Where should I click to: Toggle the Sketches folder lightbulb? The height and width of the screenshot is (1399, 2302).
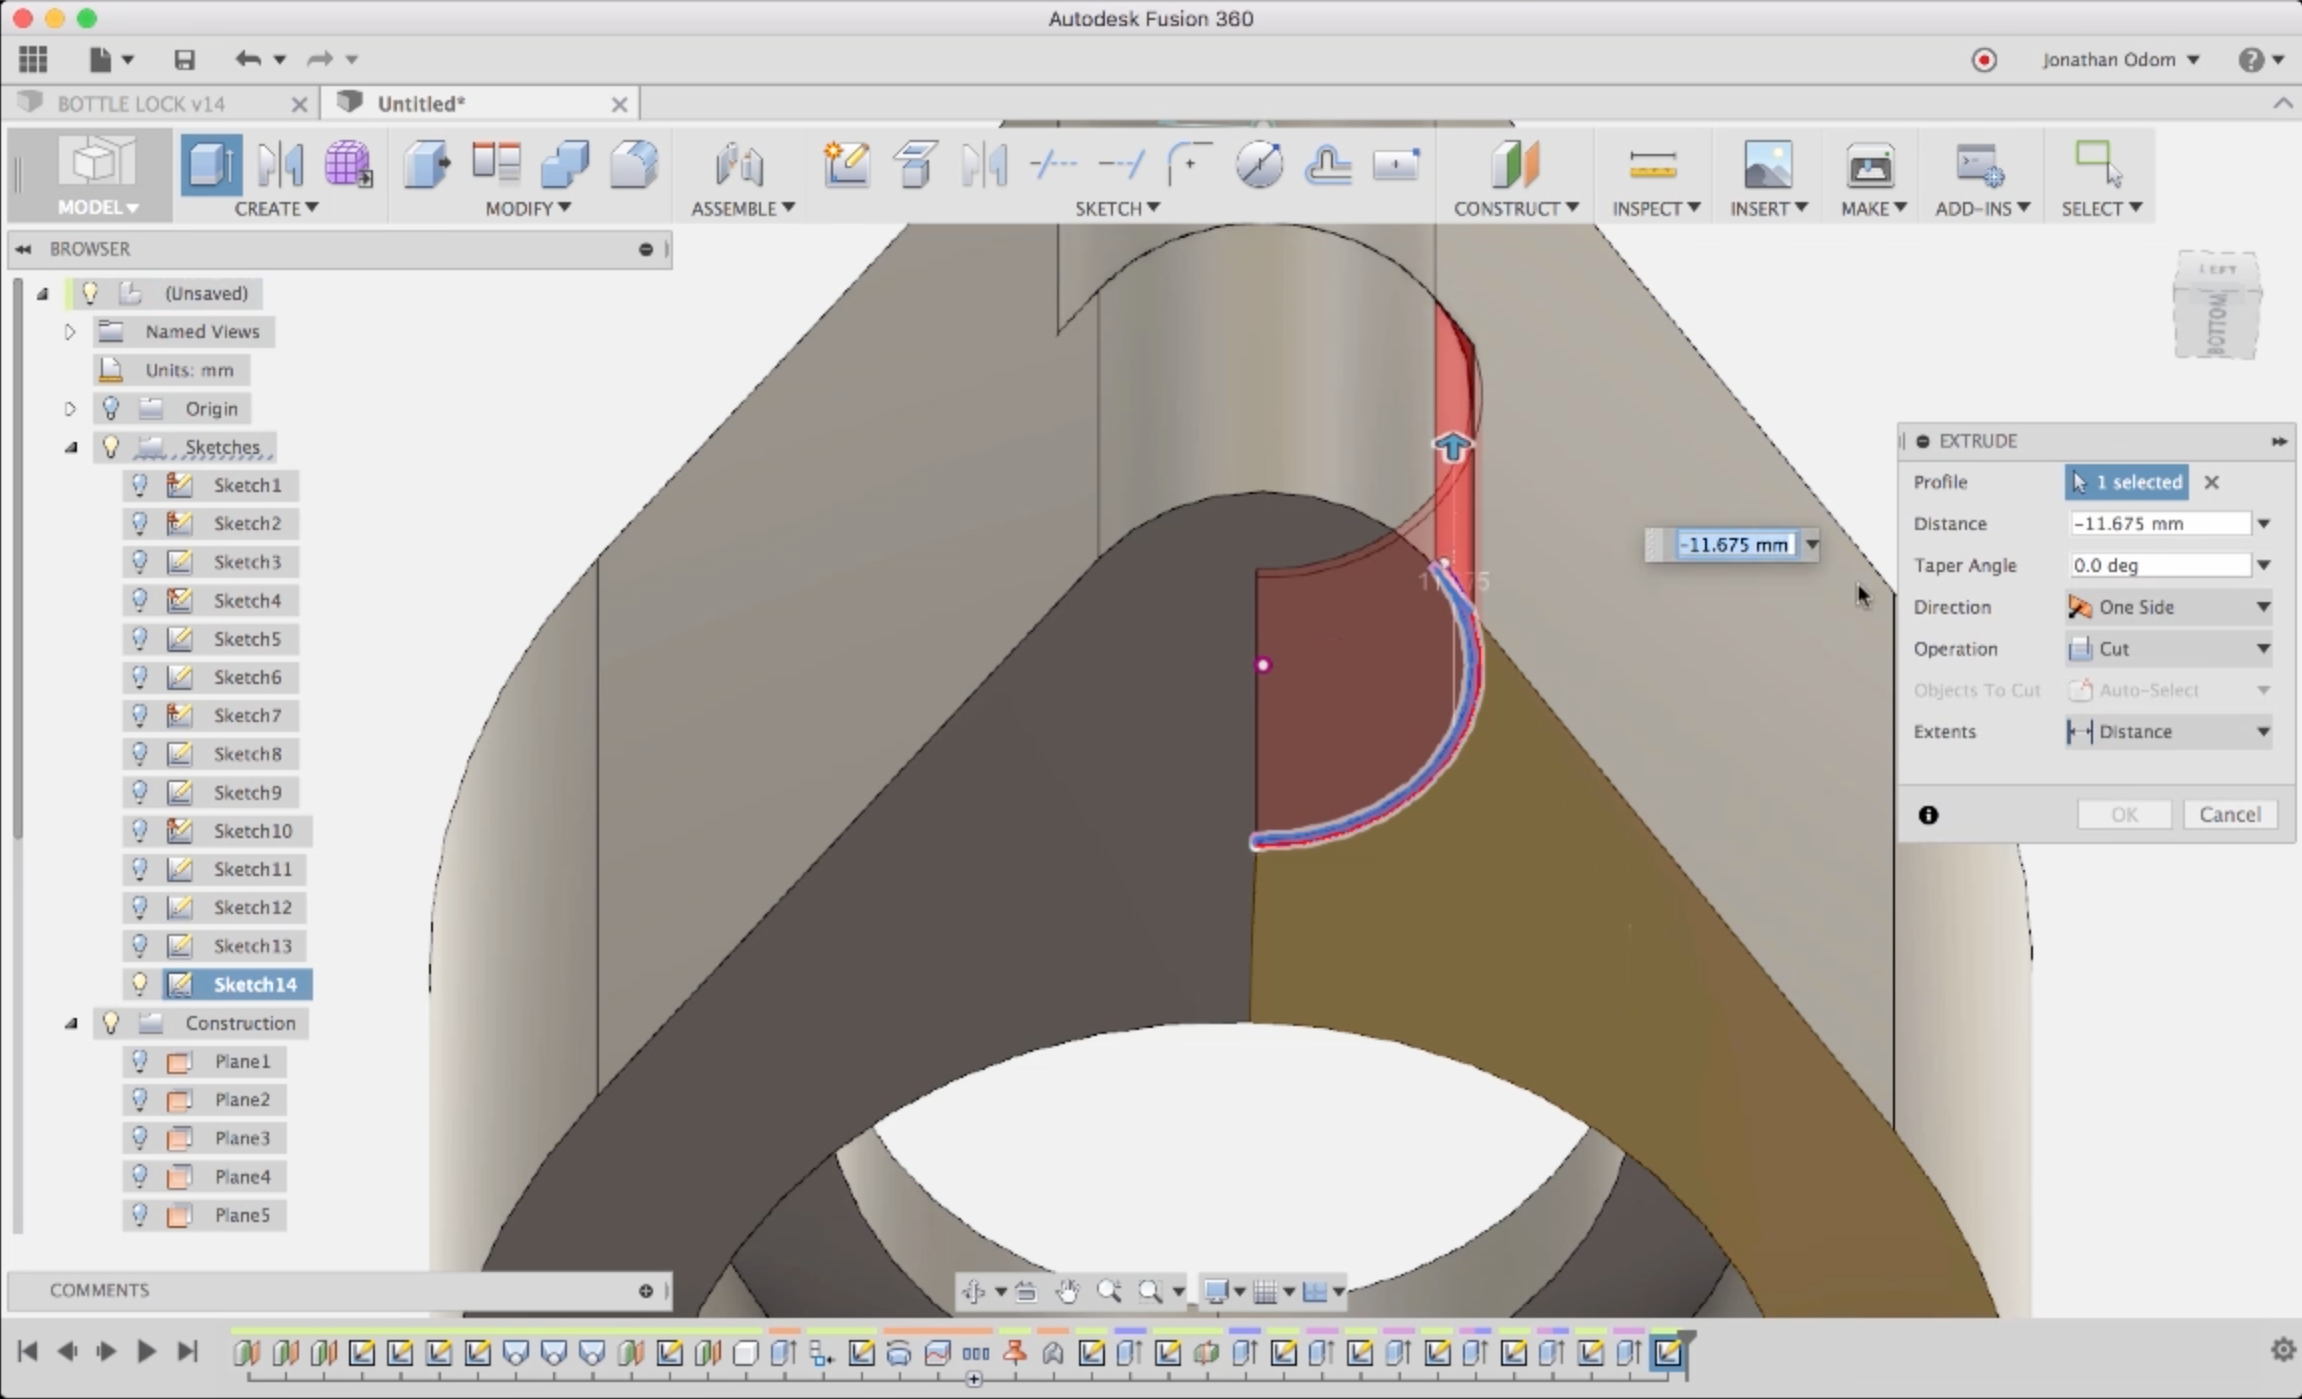(x=111, y=447)
